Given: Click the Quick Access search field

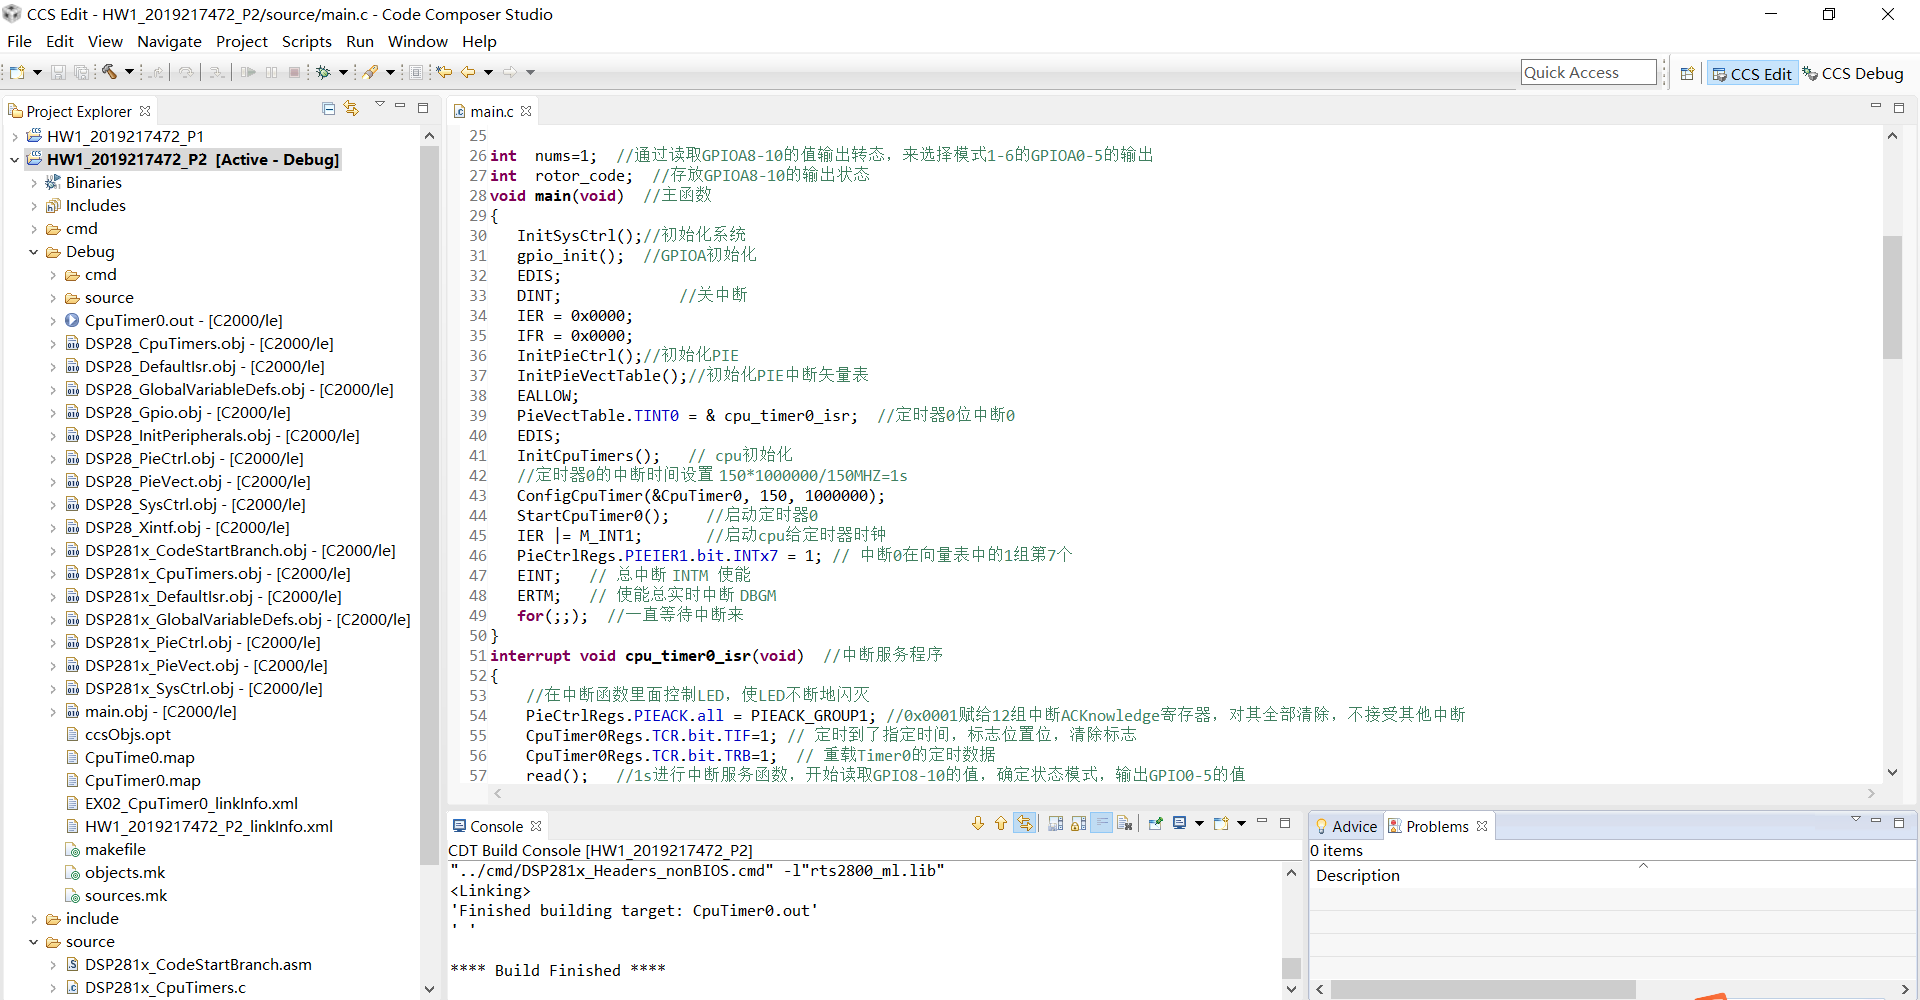Looking at the screenshot, I should (1589, 72).
